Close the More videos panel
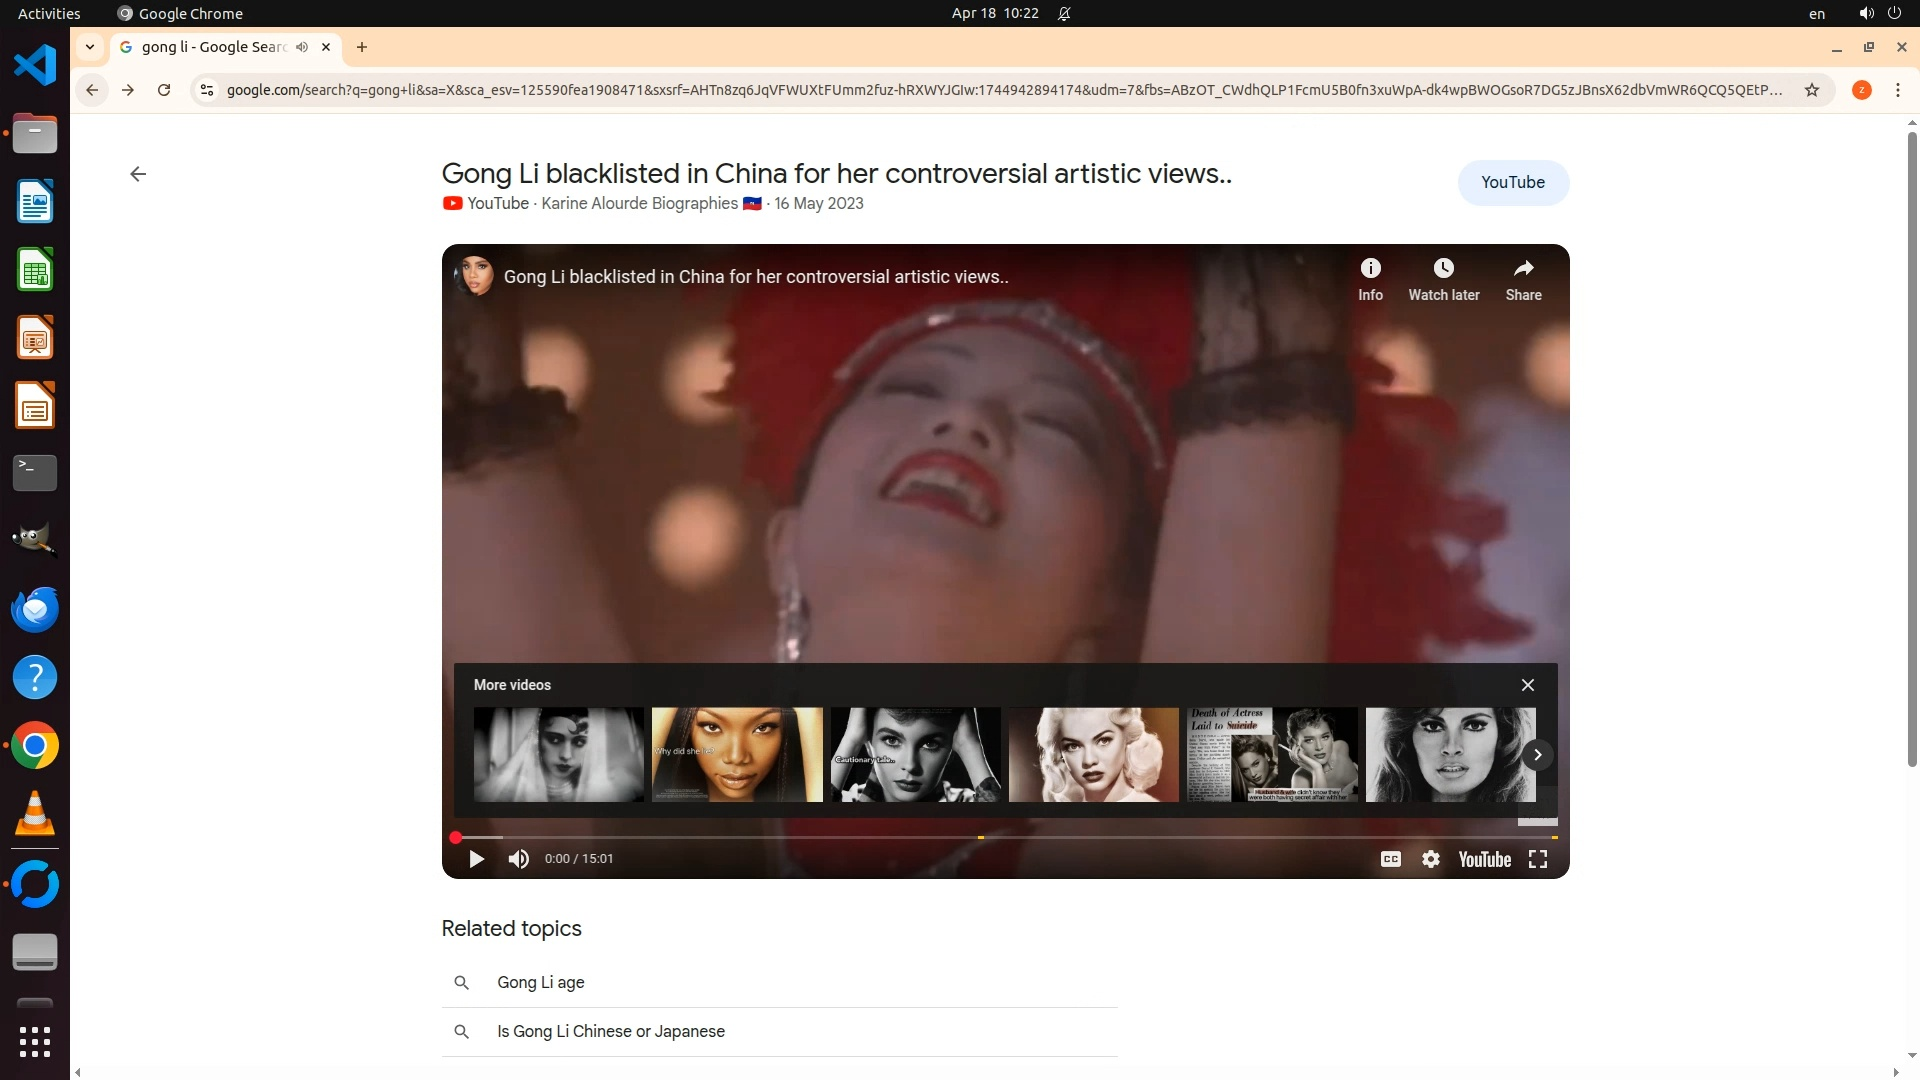The image size is (1920, 1080). tap(1527, 685)
